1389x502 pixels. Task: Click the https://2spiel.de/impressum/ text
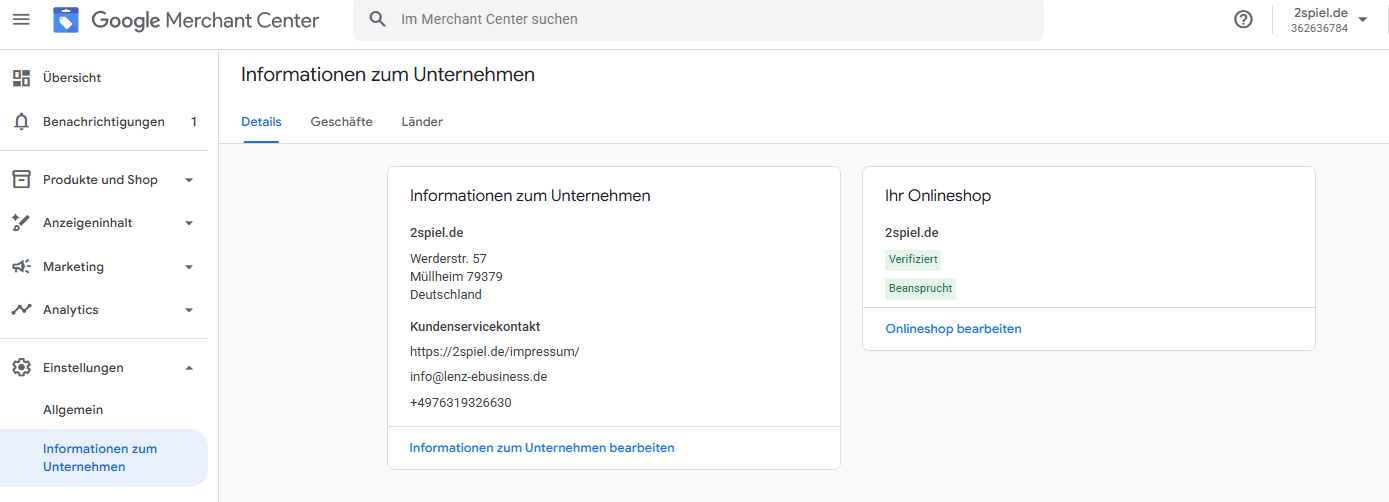494,352
